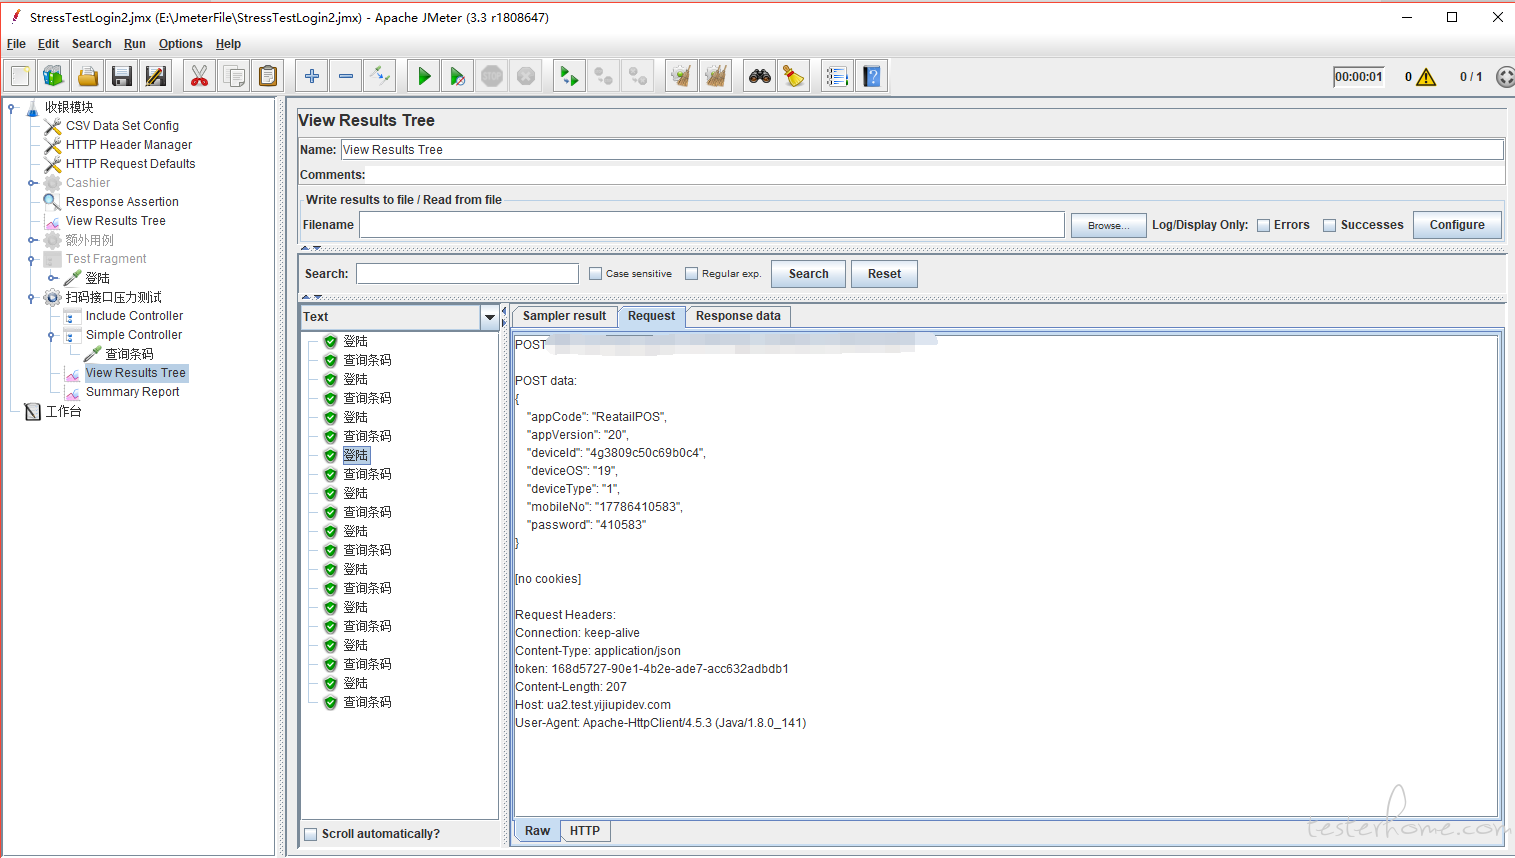Open the Edit menu
The height and width of the screenshot is (858, 1515).
pos(48,44)
